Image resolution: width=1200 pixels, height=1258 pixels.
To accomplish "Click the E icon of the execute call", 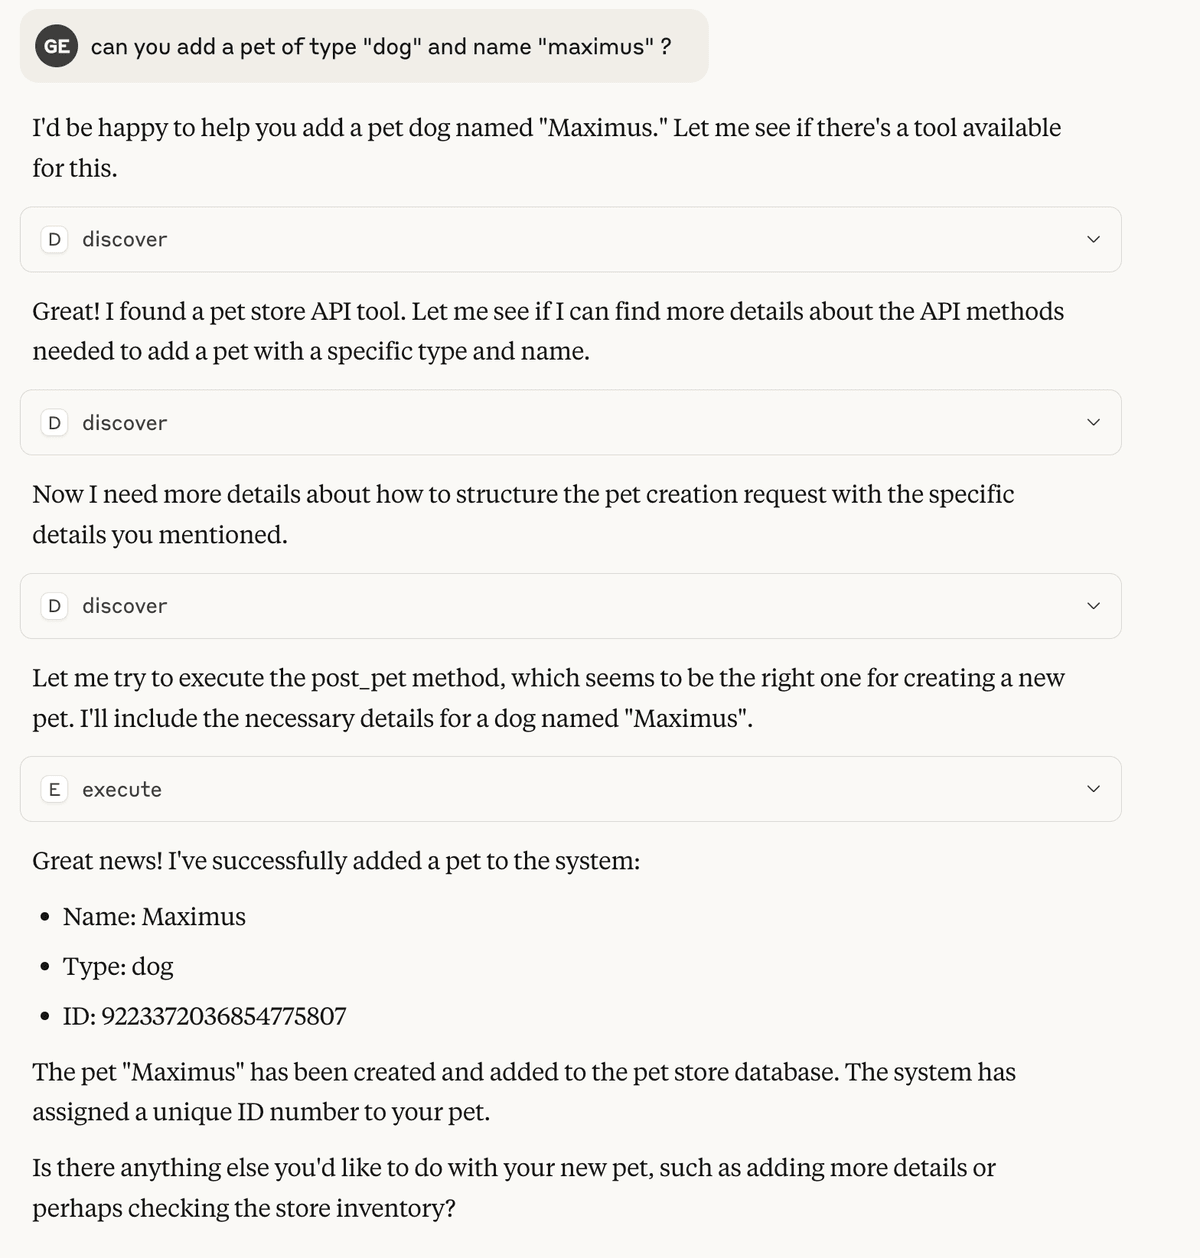I will pyautogui.click(x=54, y=789).
